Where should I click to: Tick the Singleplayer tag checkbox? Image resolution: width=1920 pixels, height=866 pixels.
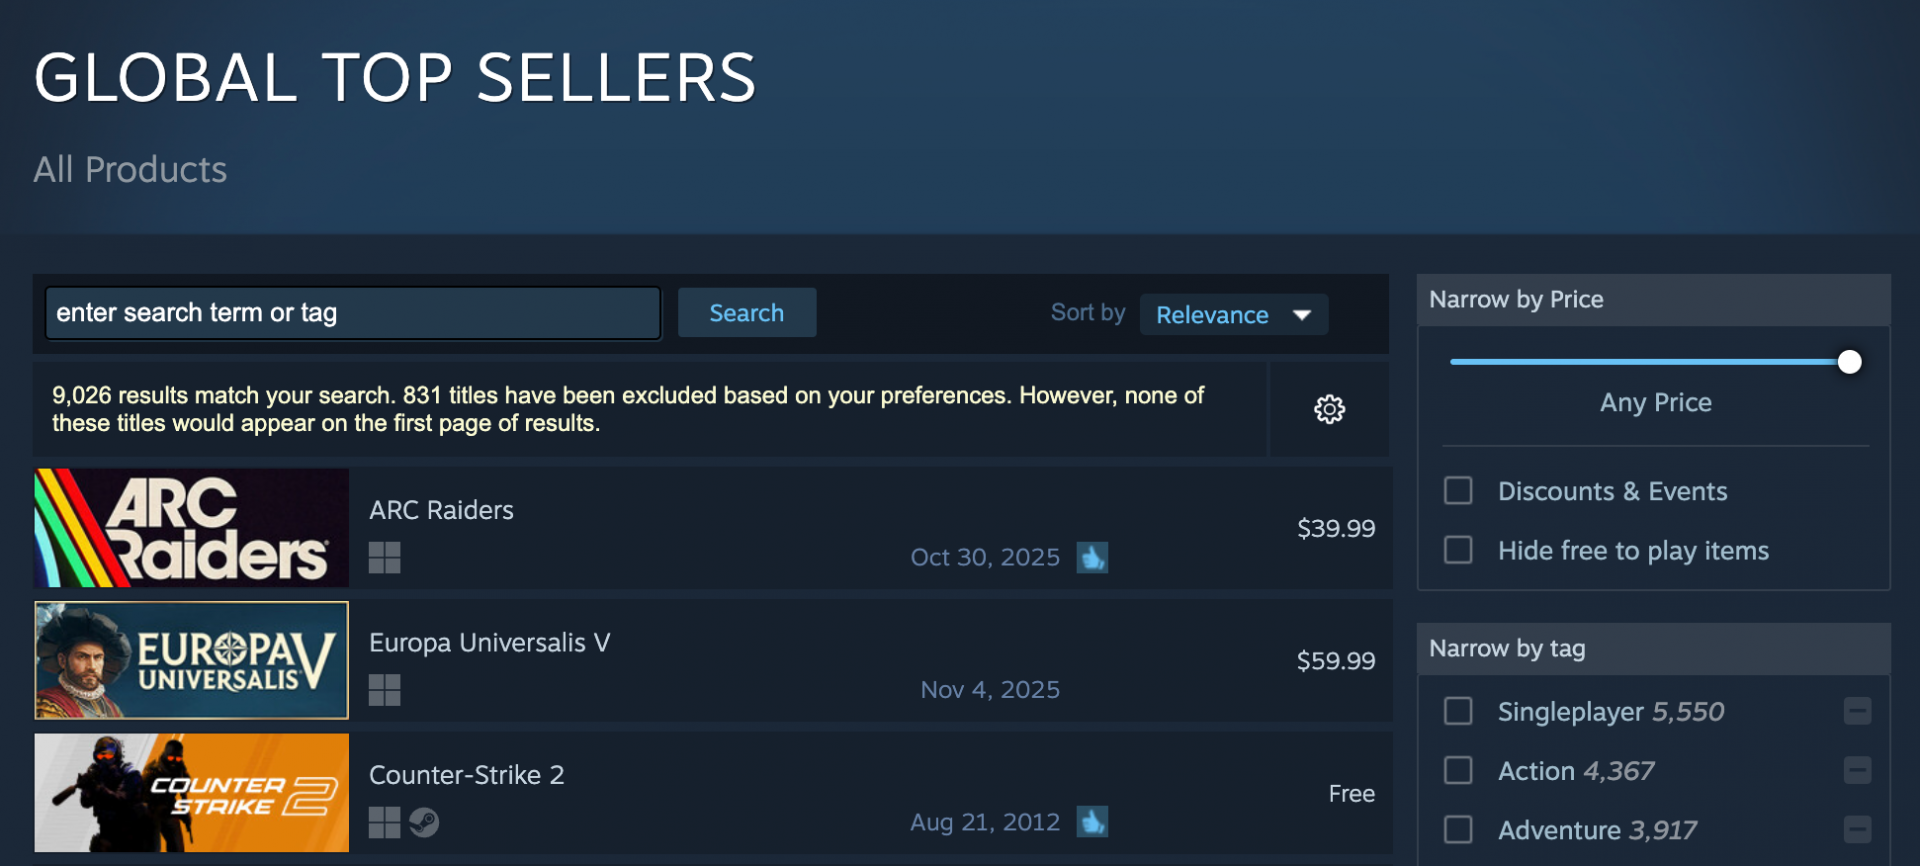tap(1458, 711)
